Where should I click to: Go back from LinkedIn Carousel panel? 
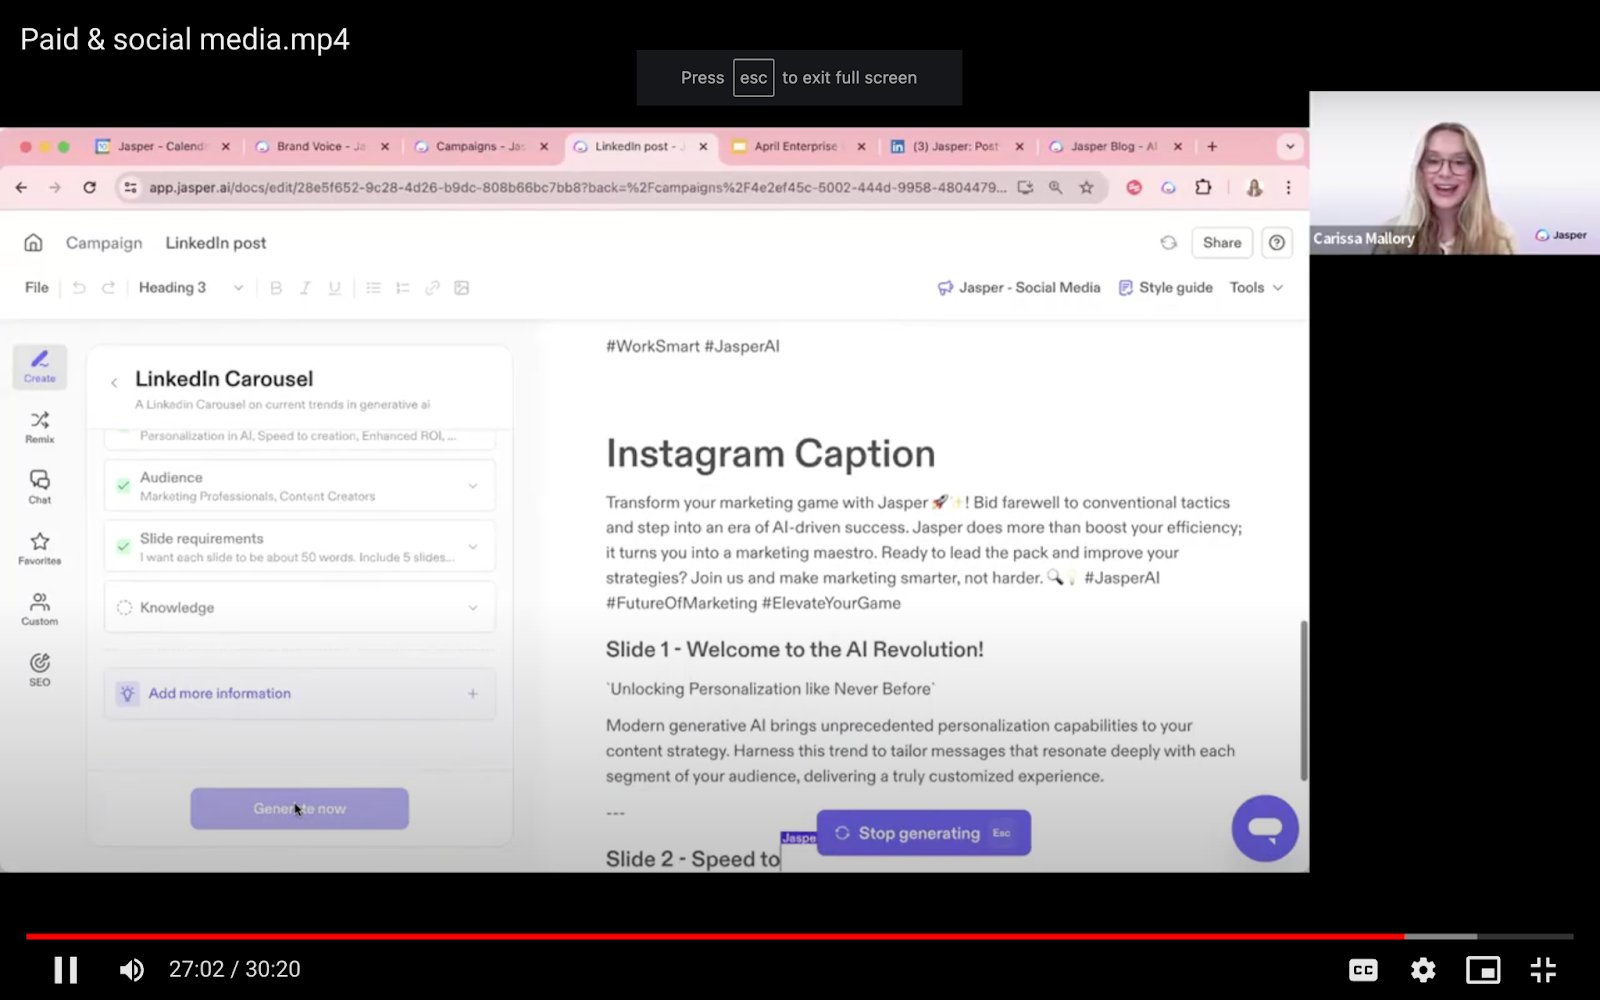[x=114, y=382]
